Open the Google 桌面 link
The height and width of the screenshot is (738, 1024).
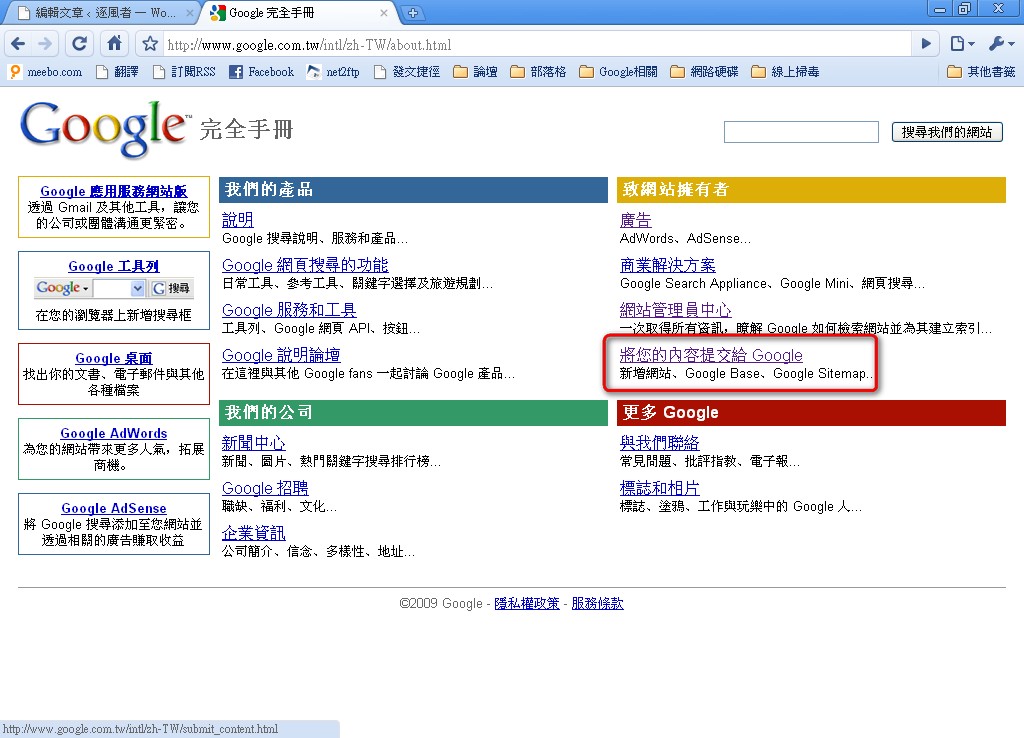[x=114, y=359]
